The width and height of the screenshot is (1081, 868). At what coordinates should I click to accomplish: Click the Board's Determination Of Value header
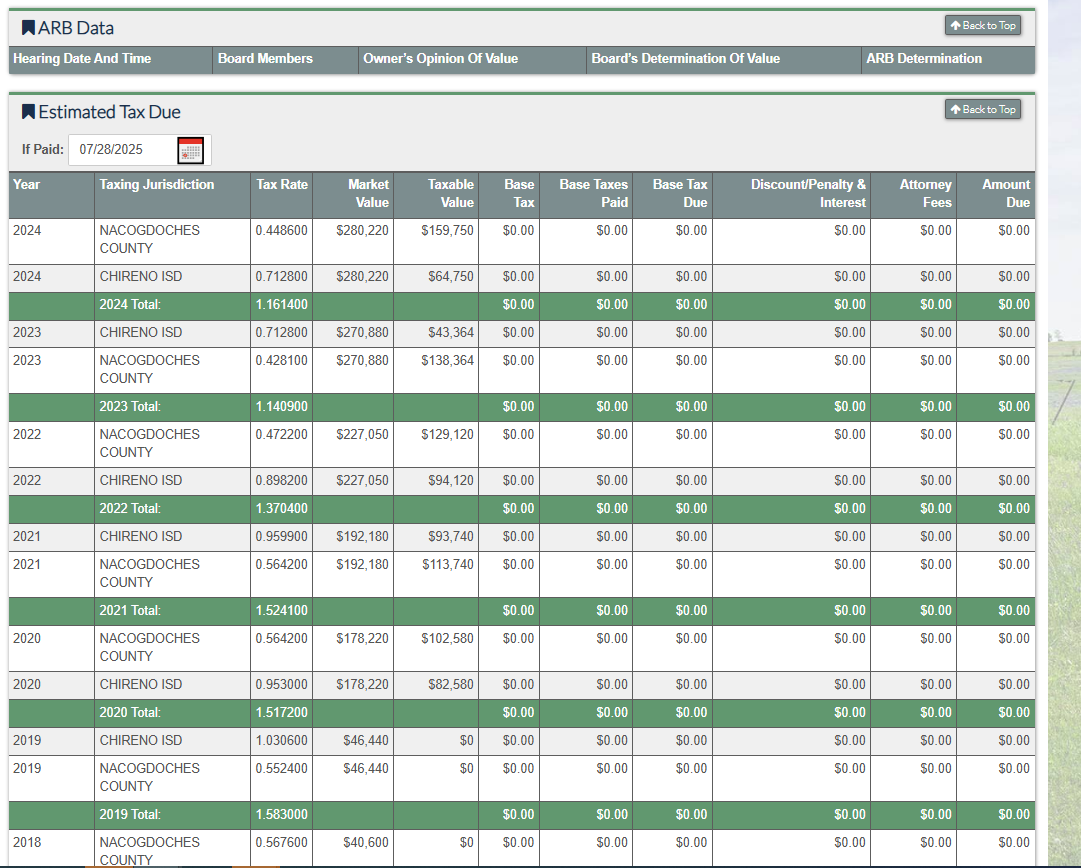click(x=685, y=59)
